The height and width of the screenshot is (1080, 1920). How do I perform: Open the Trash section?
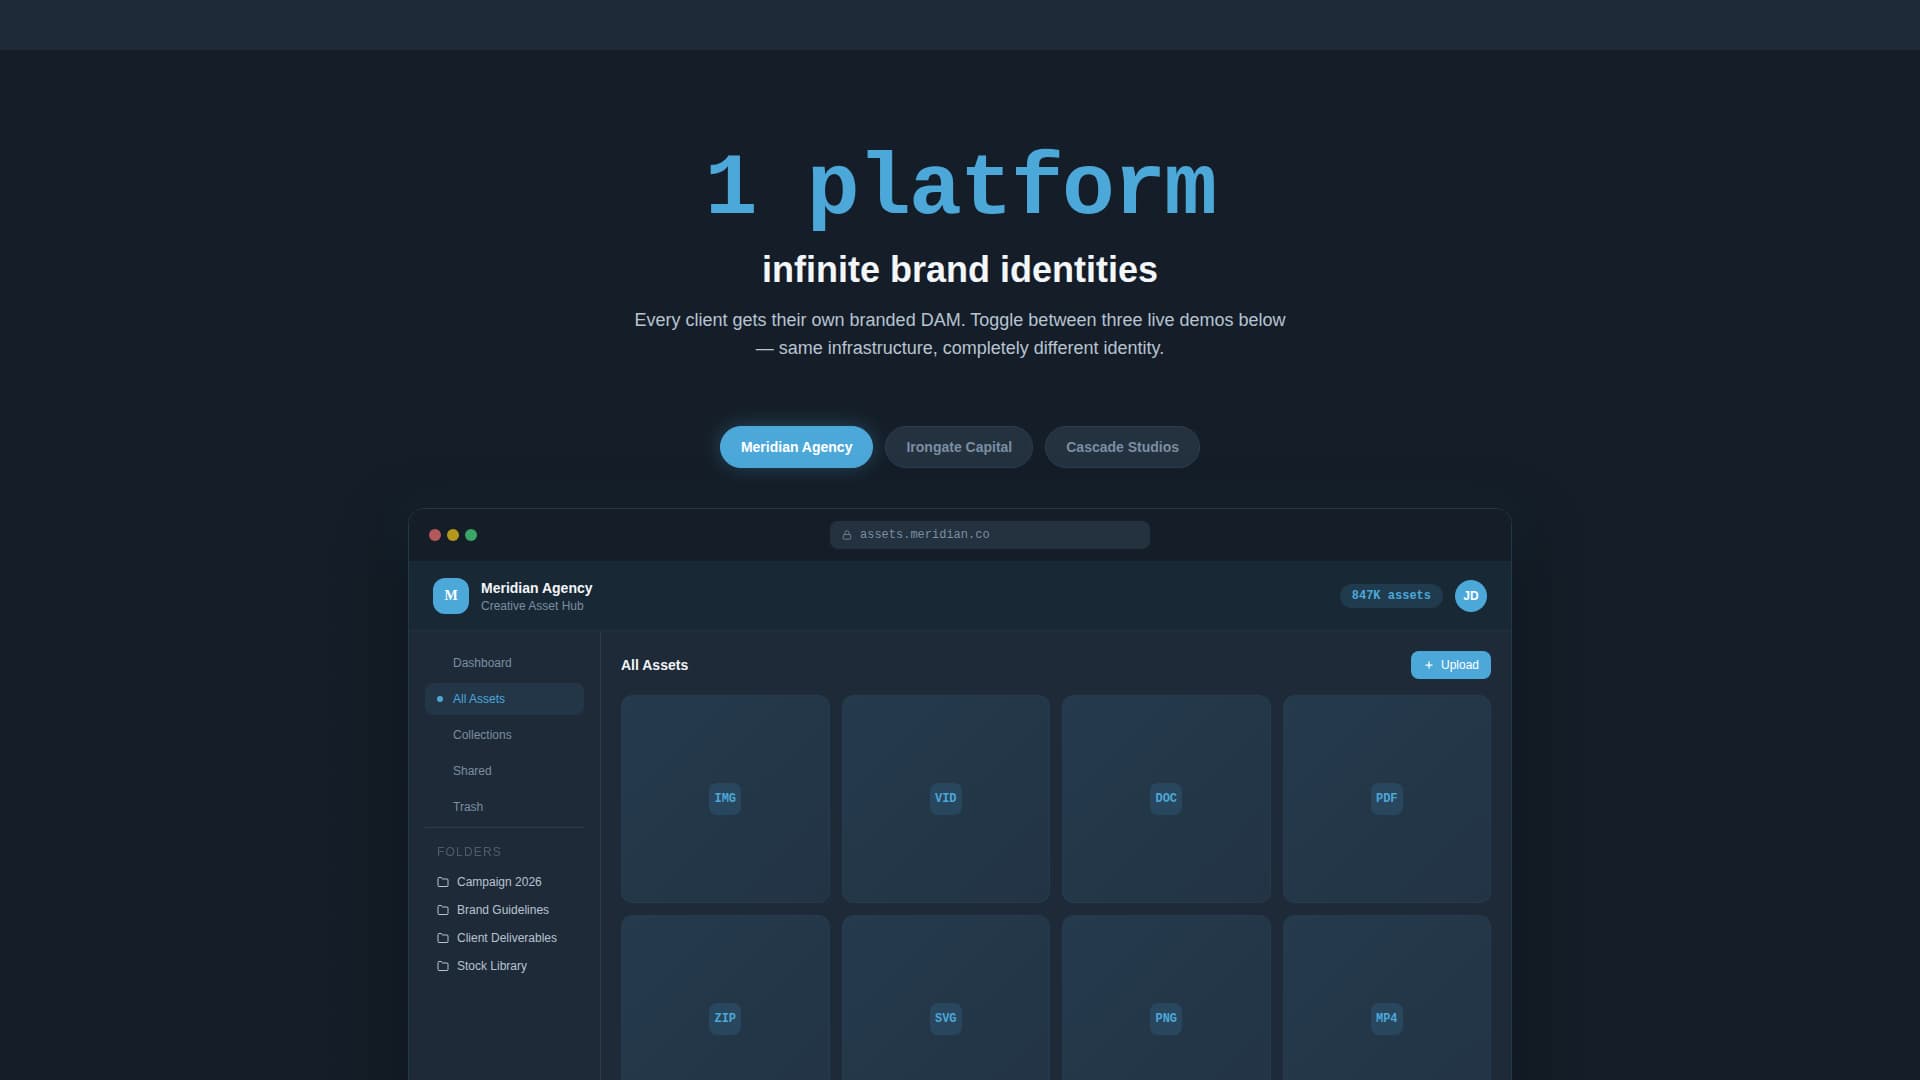[468, 806]
